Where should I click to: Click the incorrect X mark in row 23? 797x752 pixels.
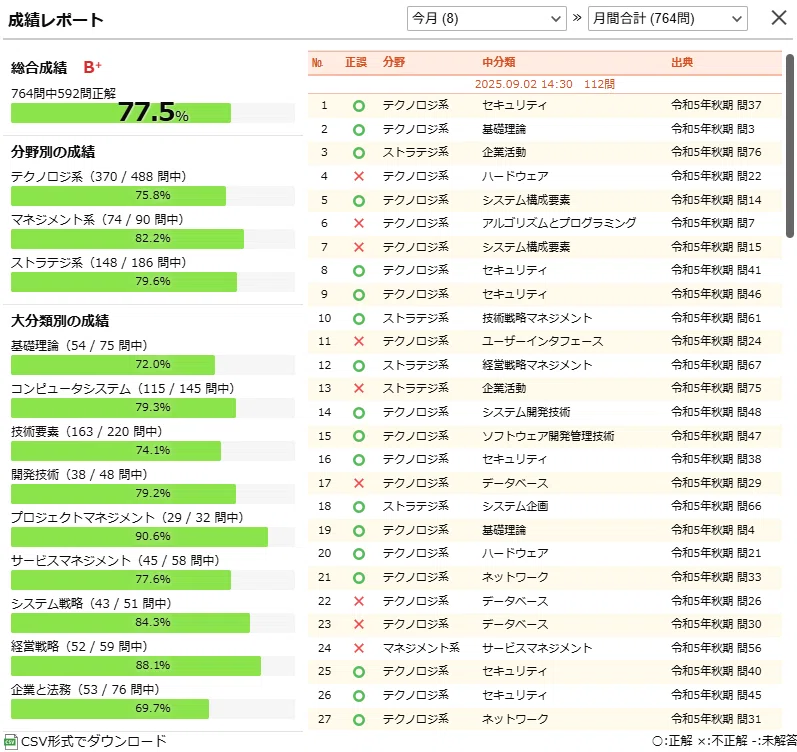tap(359, 624)
